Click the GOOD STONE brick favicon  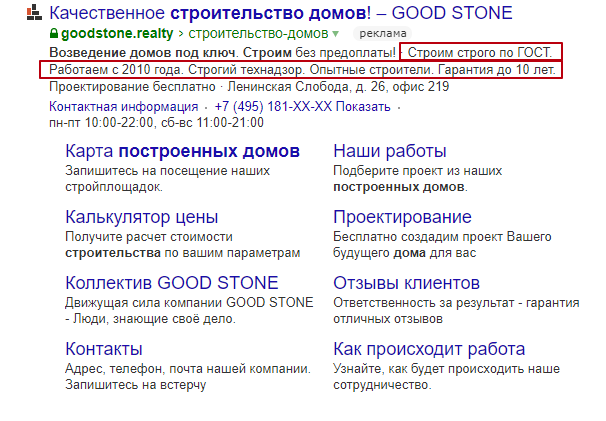tap(34, 12)
